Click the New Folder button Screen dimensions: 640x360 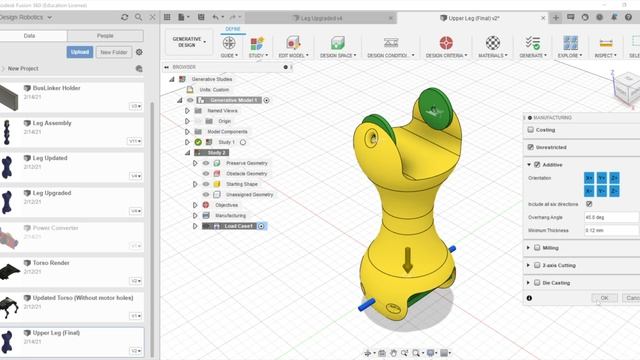coord(114,52)
